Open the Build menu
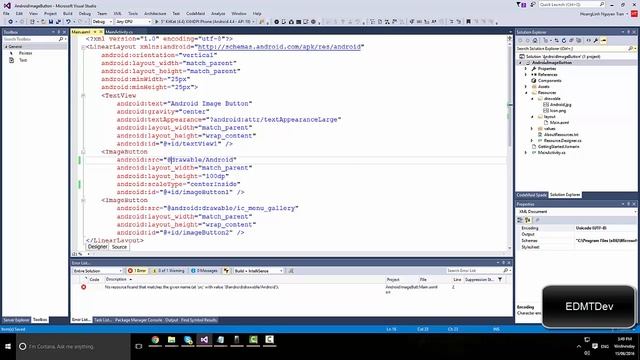The width and height of the screenshot is (640, 360). coord(68,13)
